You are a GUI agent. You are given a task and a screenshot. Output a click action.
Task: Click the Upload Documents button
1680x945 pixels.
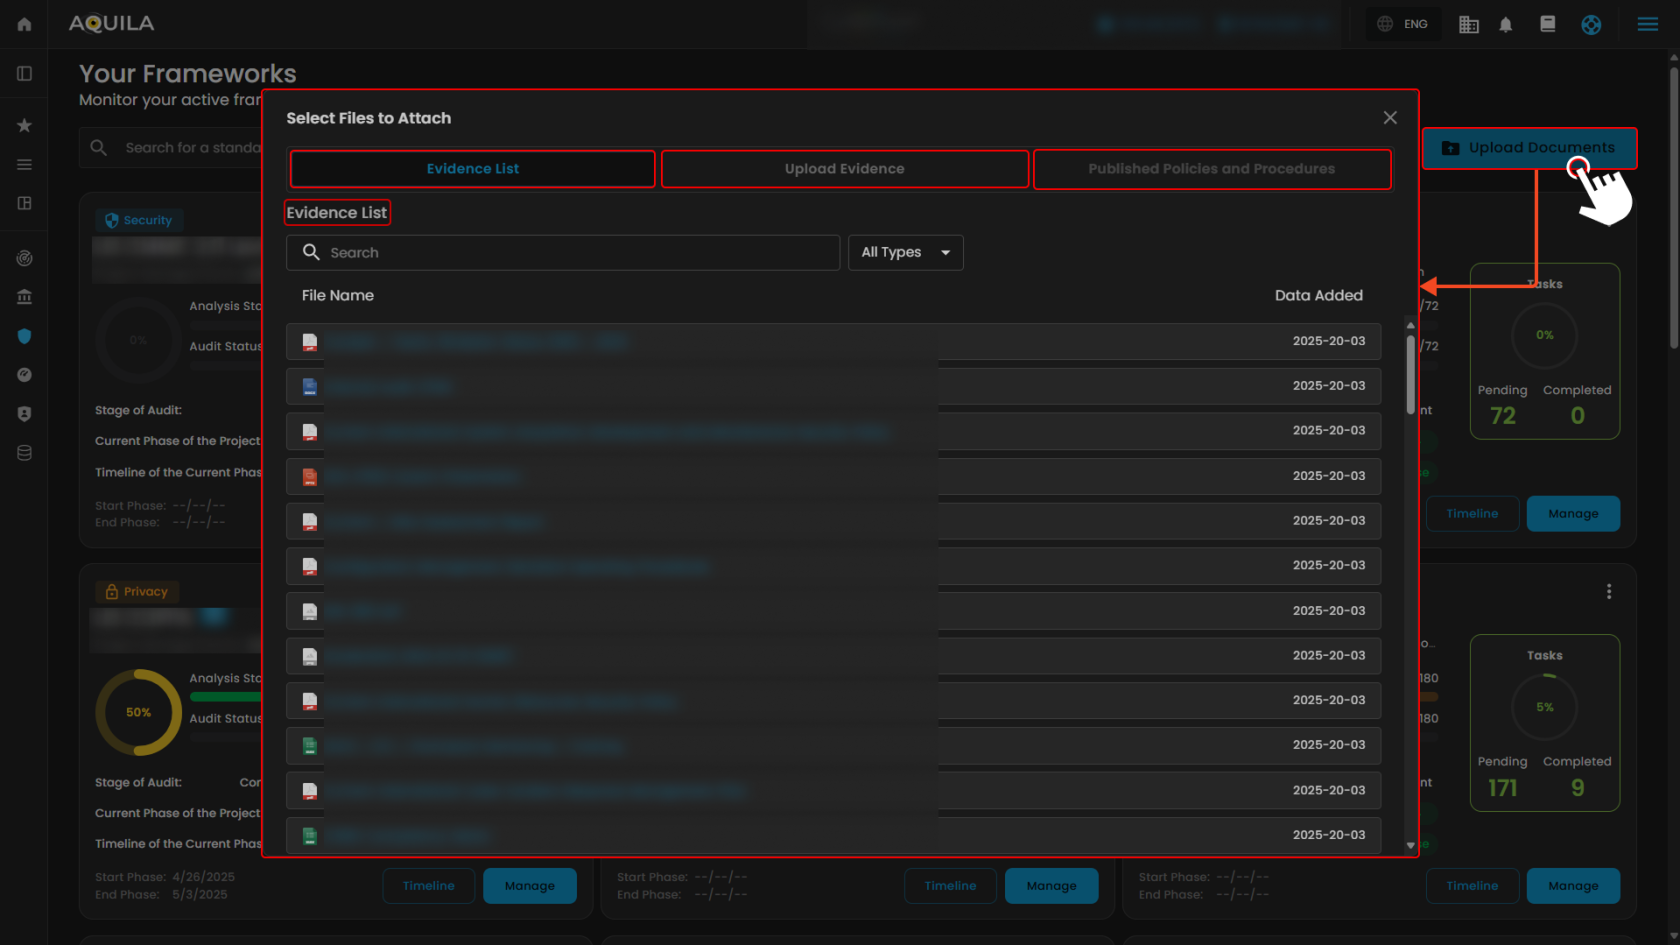(1529, 148)
